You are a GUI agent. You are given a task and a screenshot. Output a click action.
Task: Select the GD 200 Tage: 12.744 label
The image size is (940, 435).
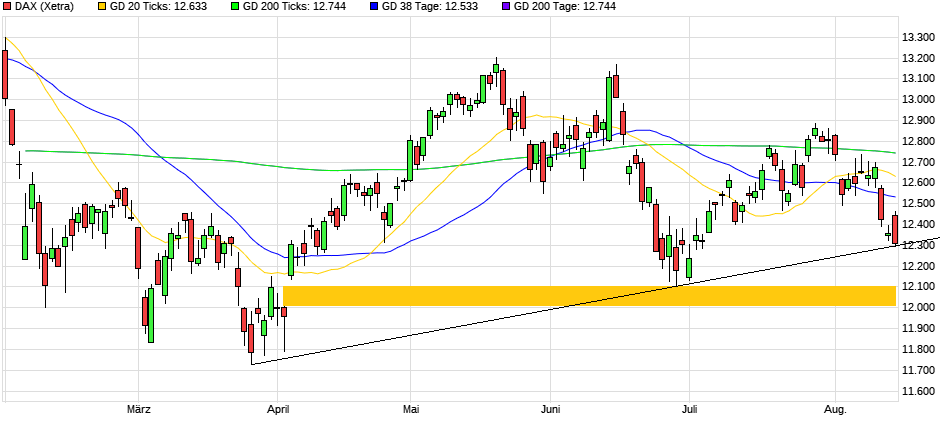(x=564, y=7)
